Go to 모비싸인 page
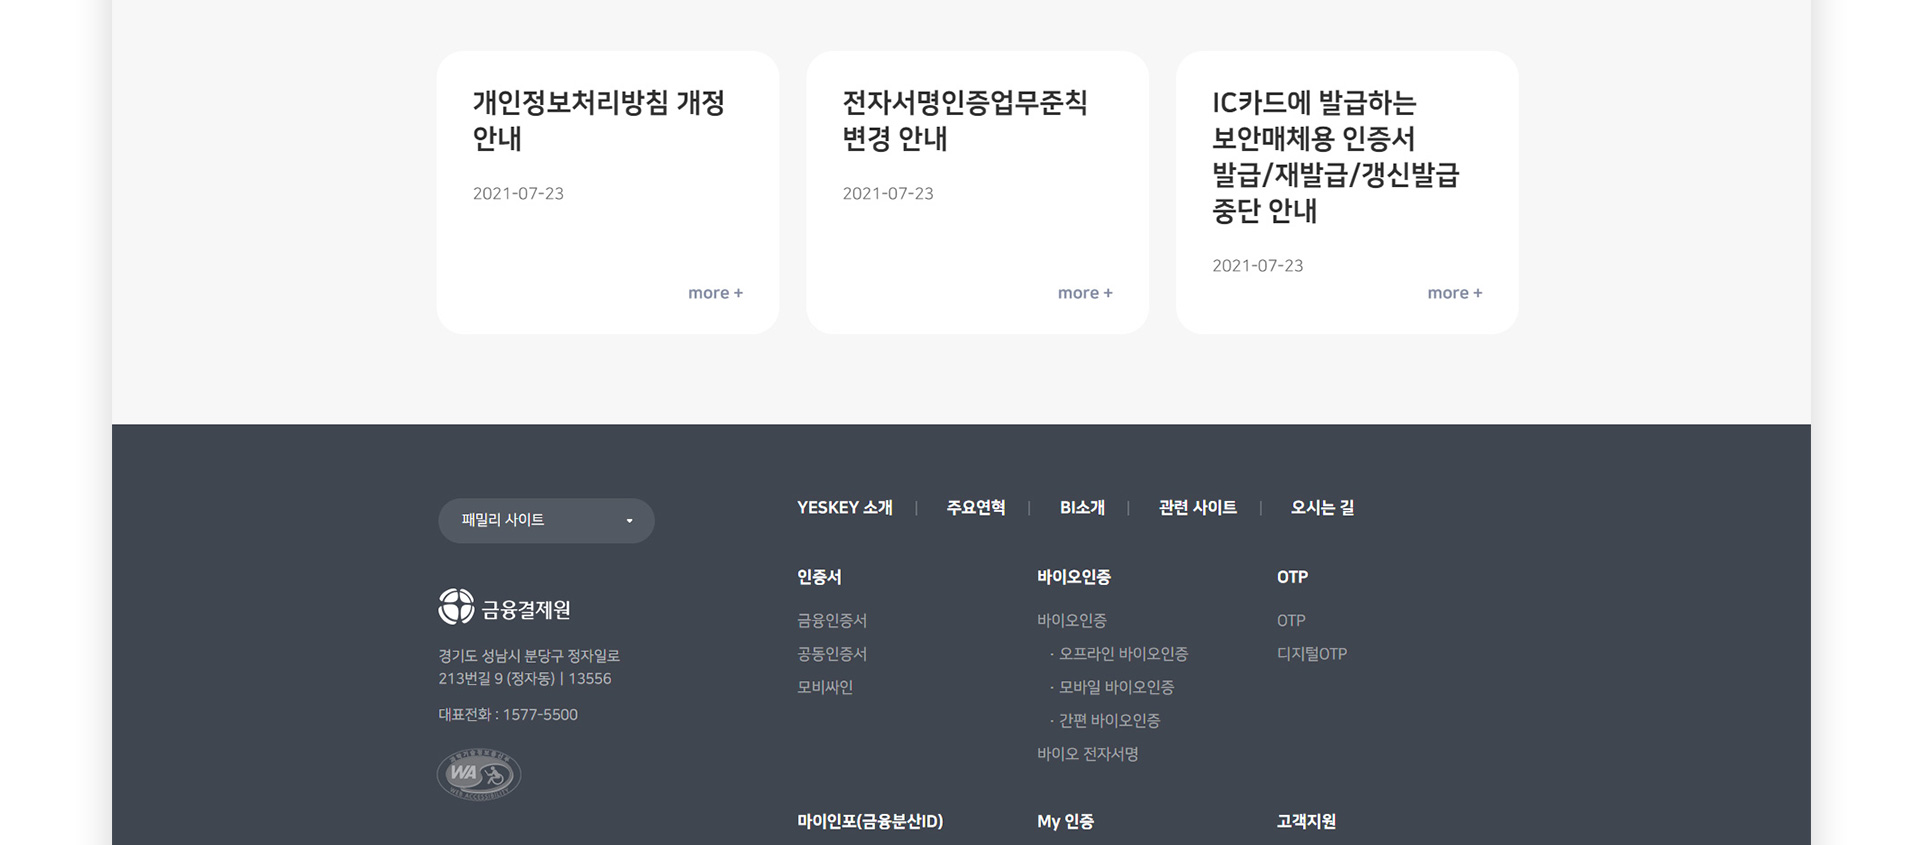Image resolution: width=1920 pixels, height=845 pixels. pyautogui.click(x=824, y=687)
